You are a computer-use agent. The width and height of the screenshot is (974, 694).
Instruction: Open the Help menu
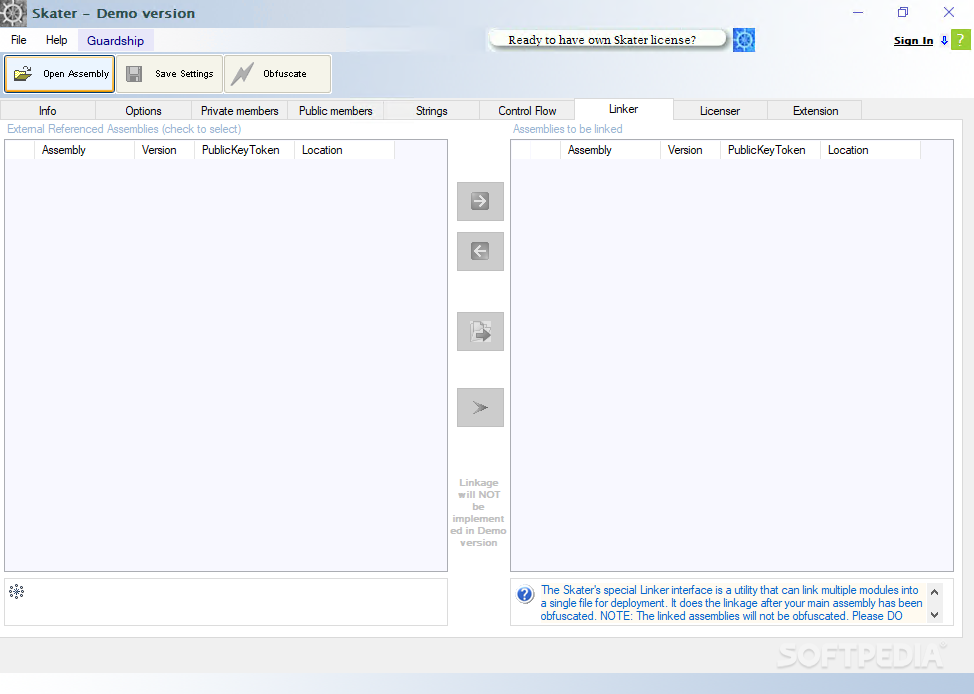pos(57,40)
